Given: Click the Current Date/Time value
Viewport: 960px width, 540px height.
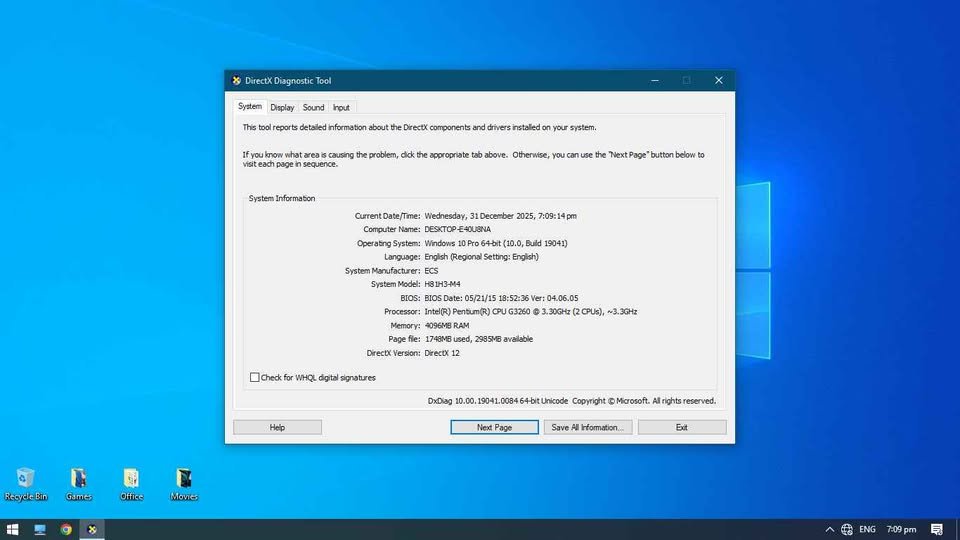Looking at the screenshot, I should [500, 216].
